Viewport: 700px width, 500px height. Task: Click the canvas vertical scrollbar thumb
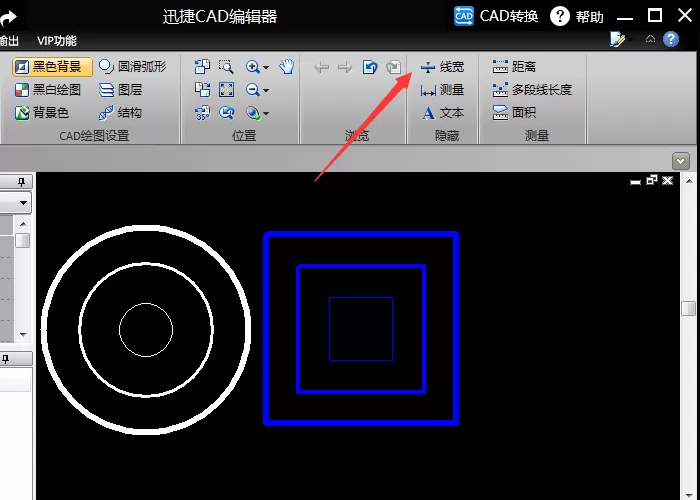pos(689,308)
